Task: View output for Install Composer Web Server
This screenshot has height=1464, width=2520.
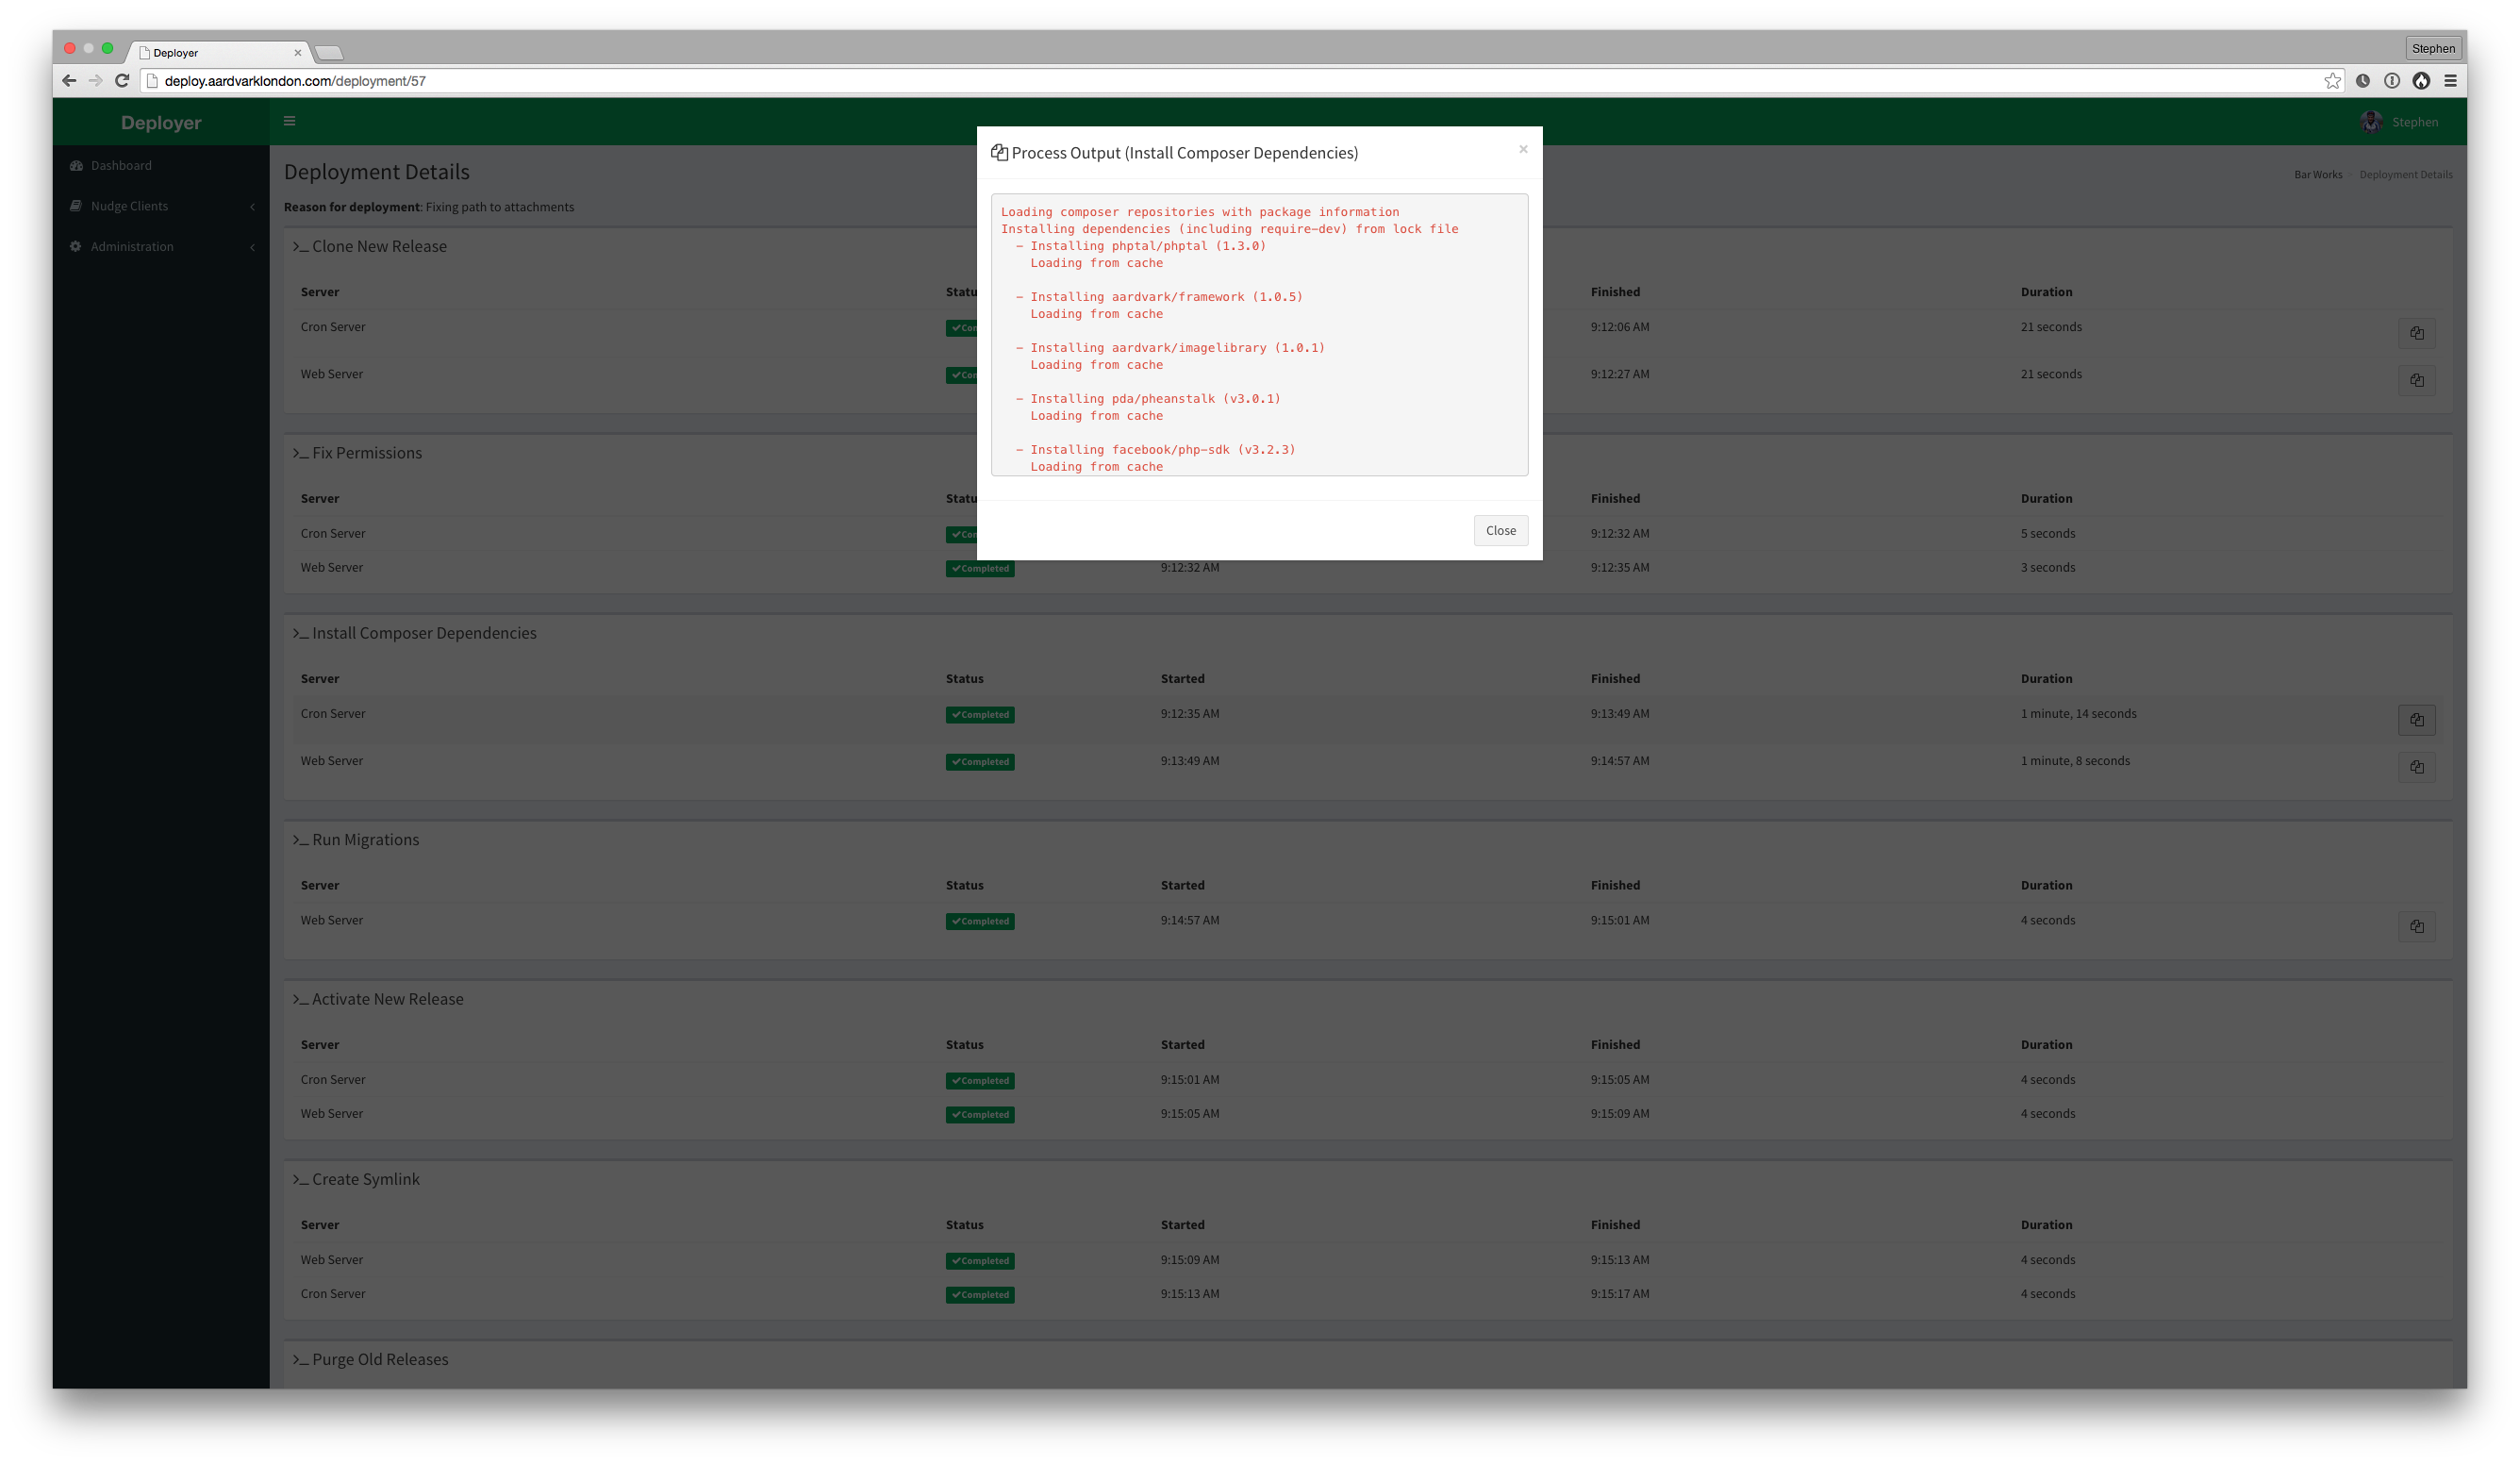Action: (2416, 767)
